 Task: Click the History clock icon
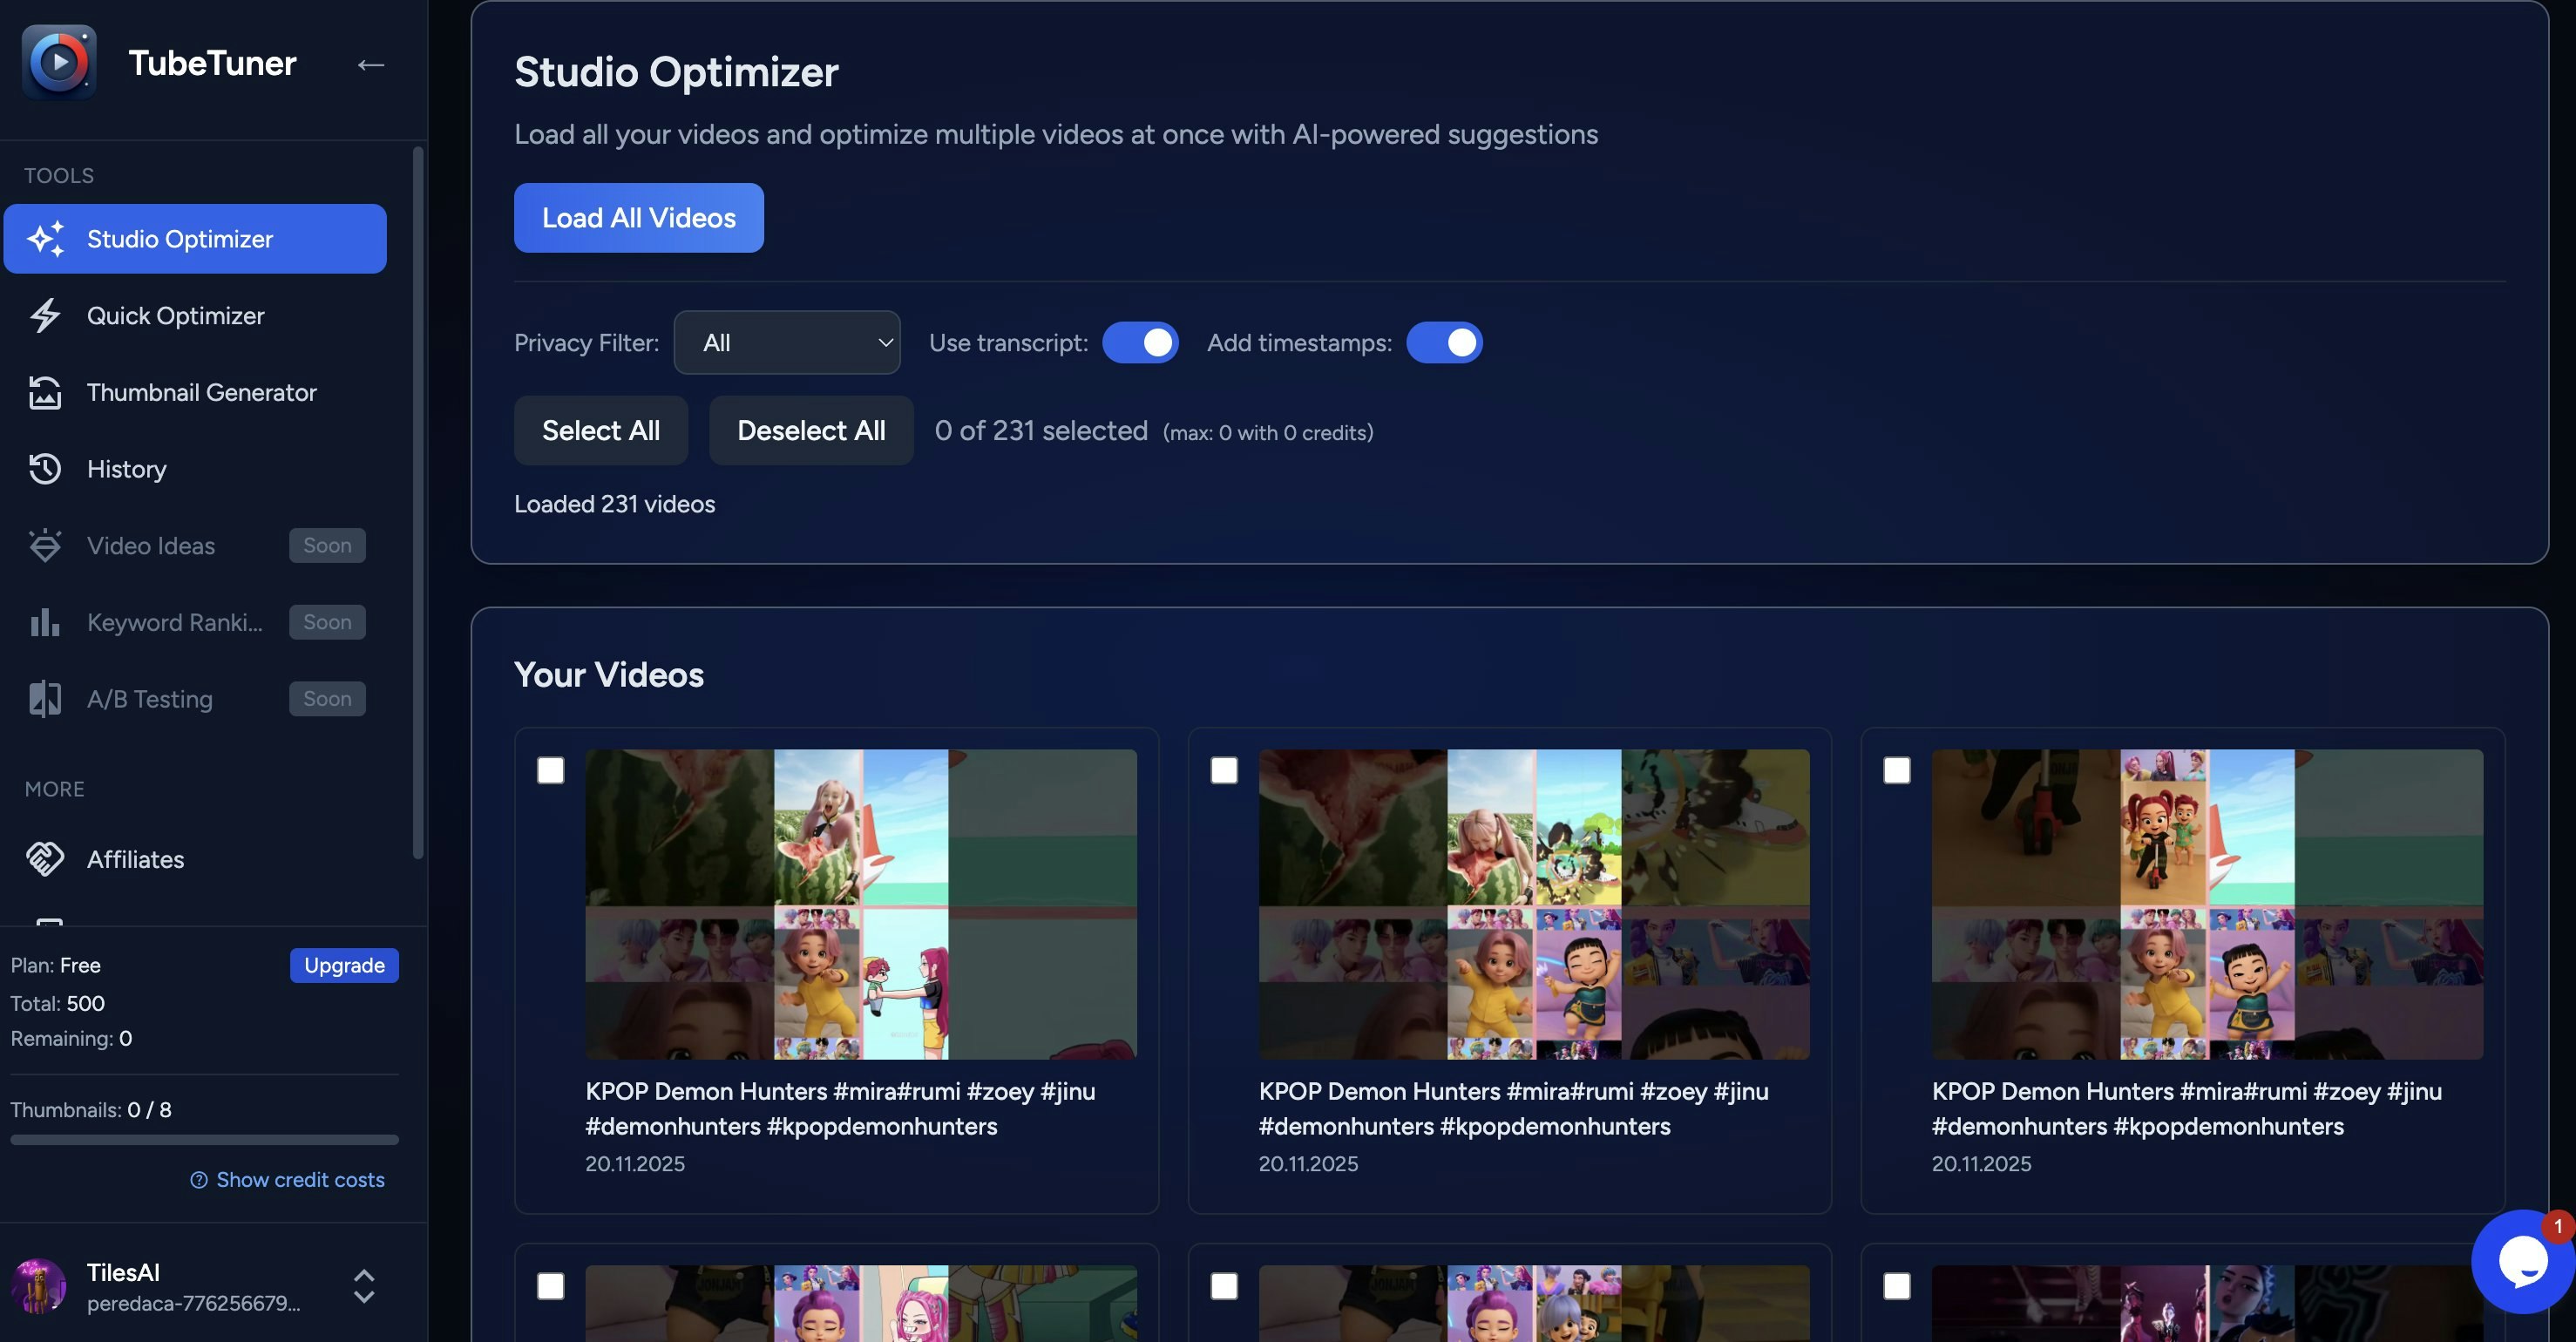tap(45, 469)
